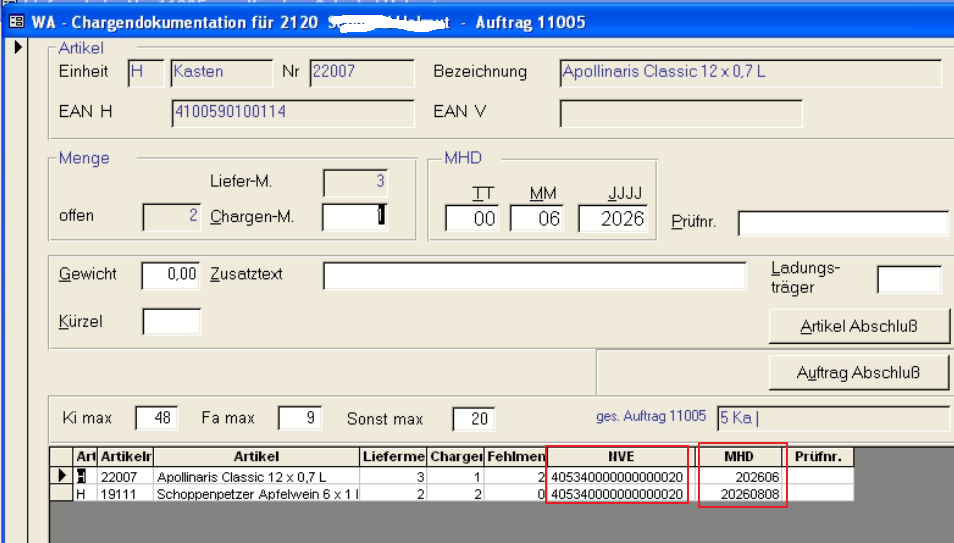Viewport: 954px width, 543px height.
Task: Click the MHD day (TT) field
Action: 471,218
